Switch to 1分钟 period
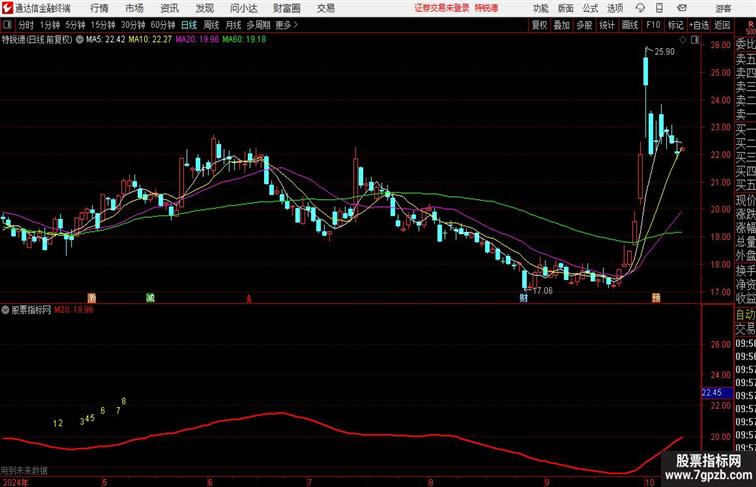The width and height of the screenshot is (756, 487). (x=50, y=25)
